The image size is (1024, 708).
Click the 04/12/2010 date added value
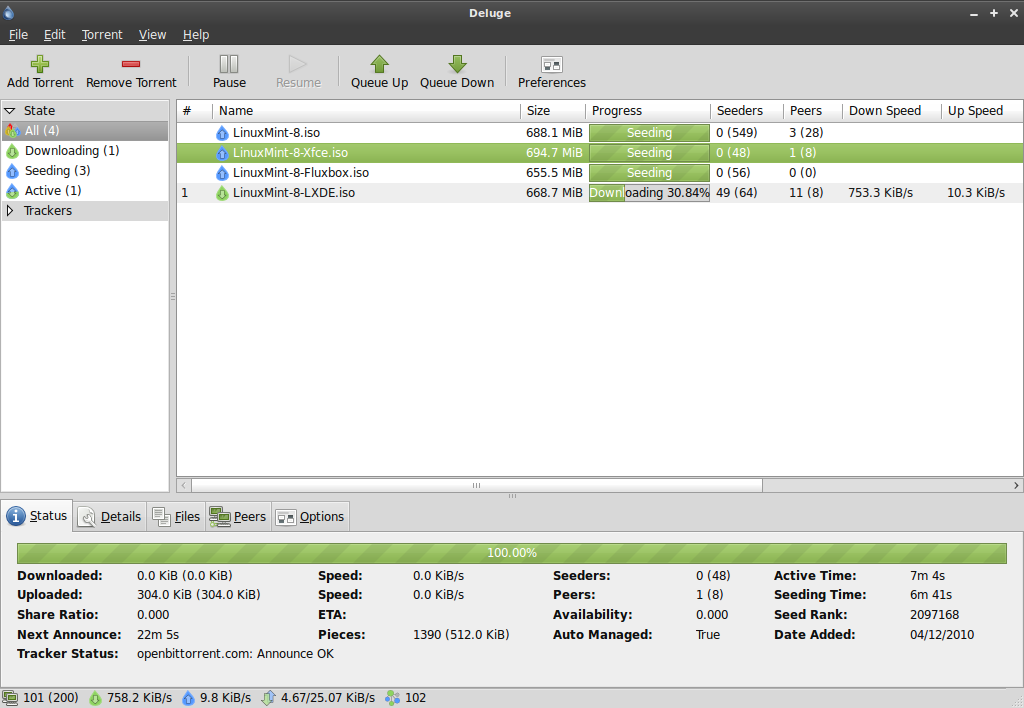pyautogui.click(x=942, y=635)
